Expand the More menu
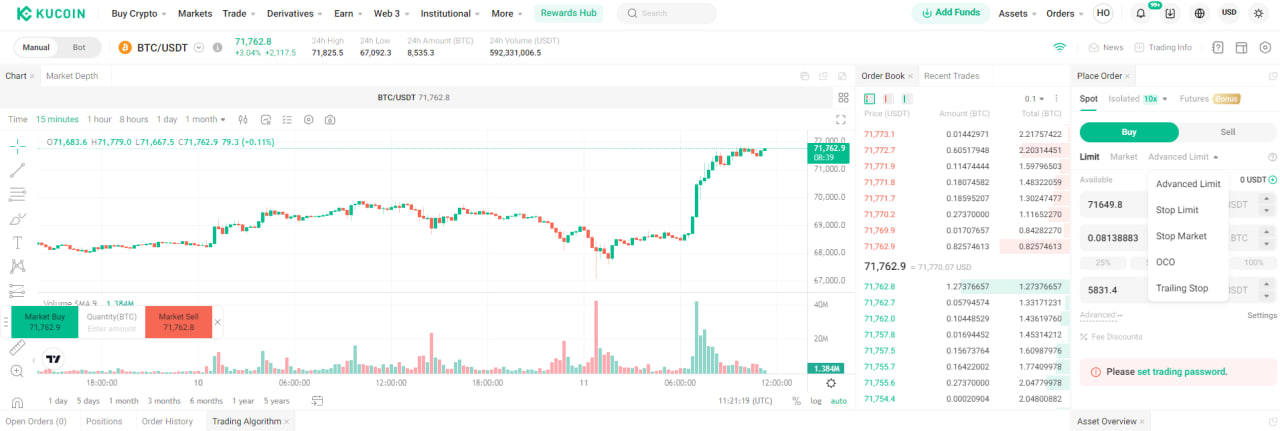The height and width of the screenshot is (431, 1280). (x=507, y=14)
